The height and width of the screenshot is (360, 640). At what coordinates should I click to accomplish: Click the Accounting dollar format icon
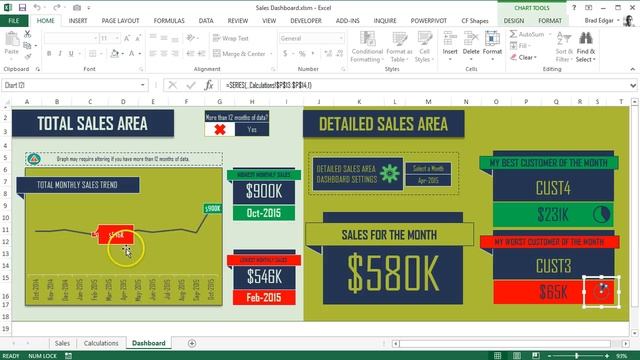[285, 53]
